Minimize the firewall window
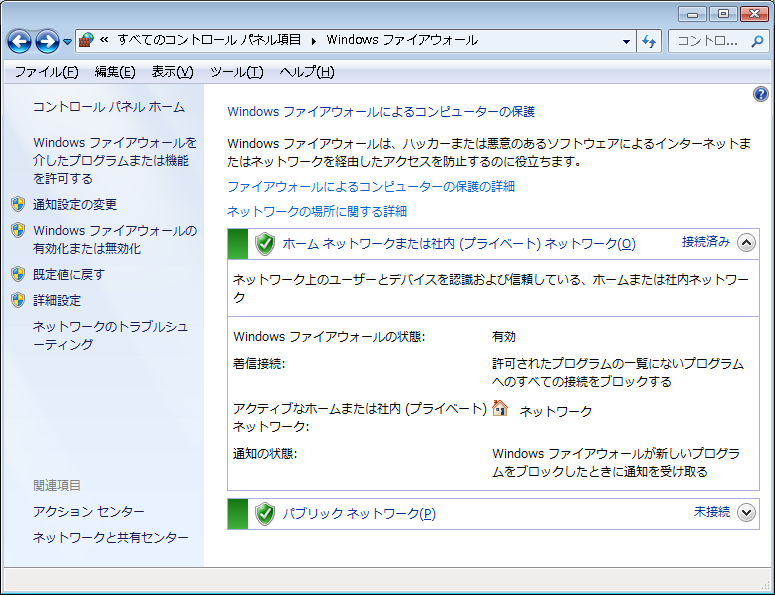The image size is (775, 595). (x=692, y=14)
